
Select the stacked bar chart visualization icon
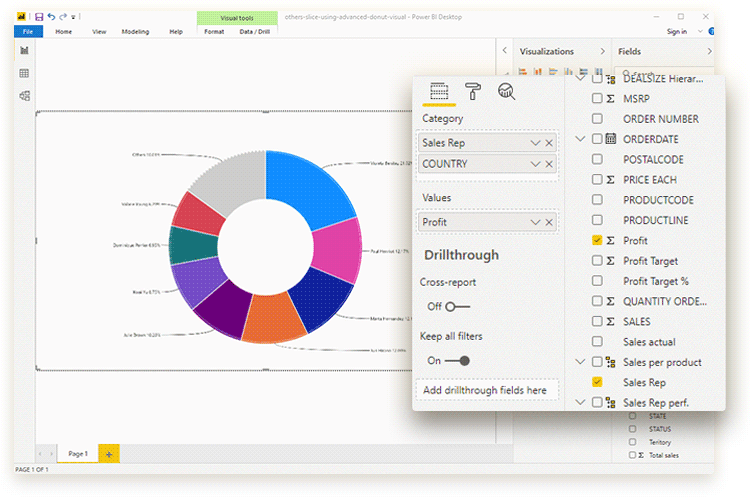click(x=523, y=71)
